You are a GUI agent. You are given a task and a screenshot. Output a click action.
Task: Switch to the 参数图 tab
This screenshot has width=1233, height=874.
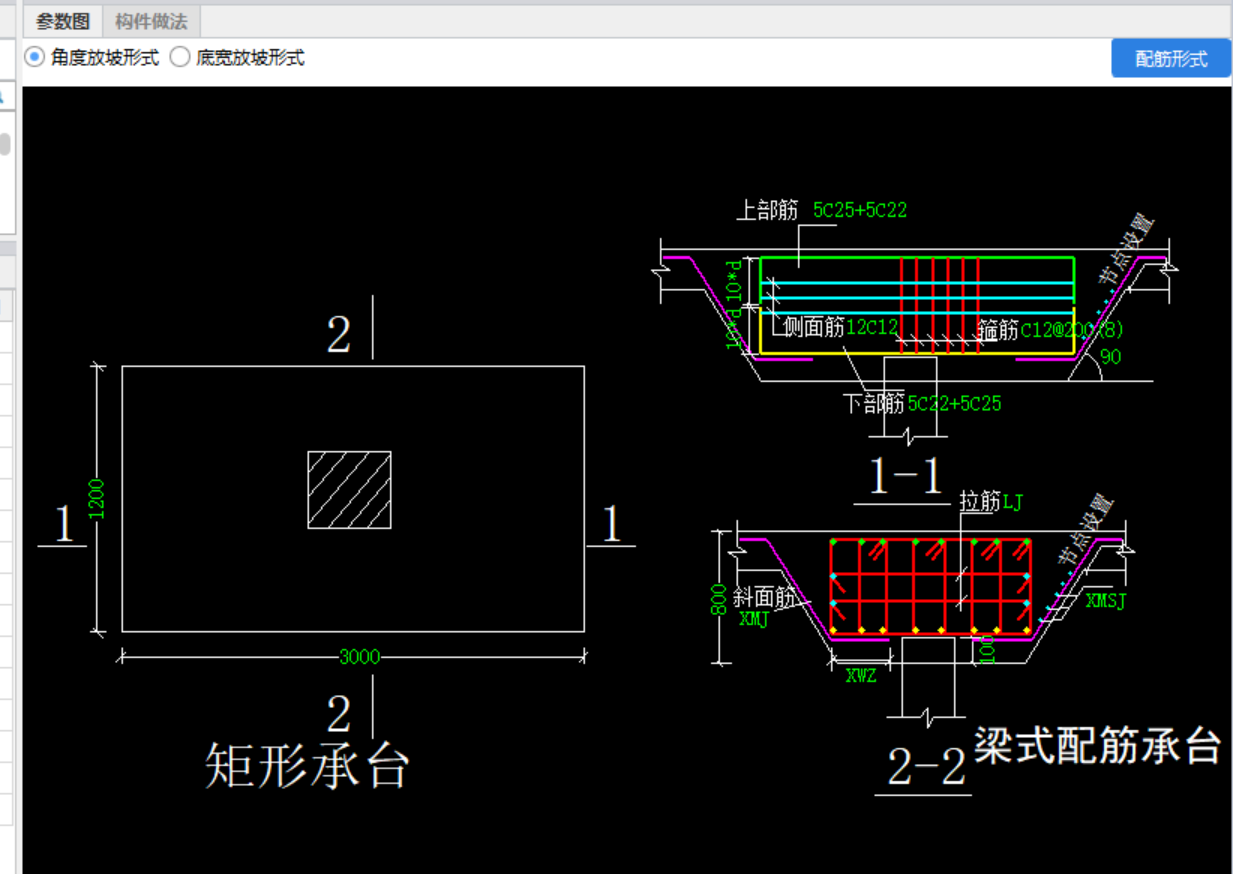[62, 21]
